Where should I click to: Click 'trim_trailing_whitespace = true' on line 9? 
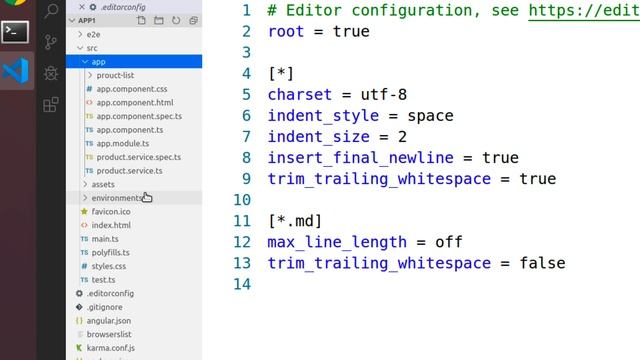pos(412,179)
